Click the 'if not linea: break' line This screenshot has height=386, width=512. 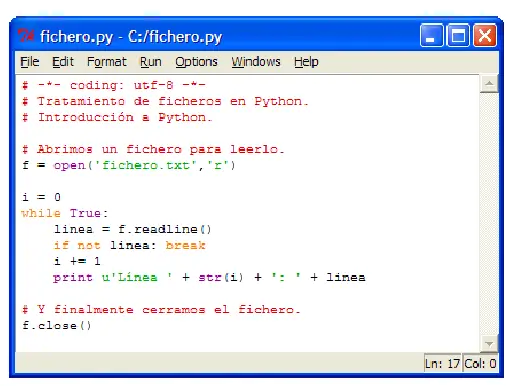(129, 245)
